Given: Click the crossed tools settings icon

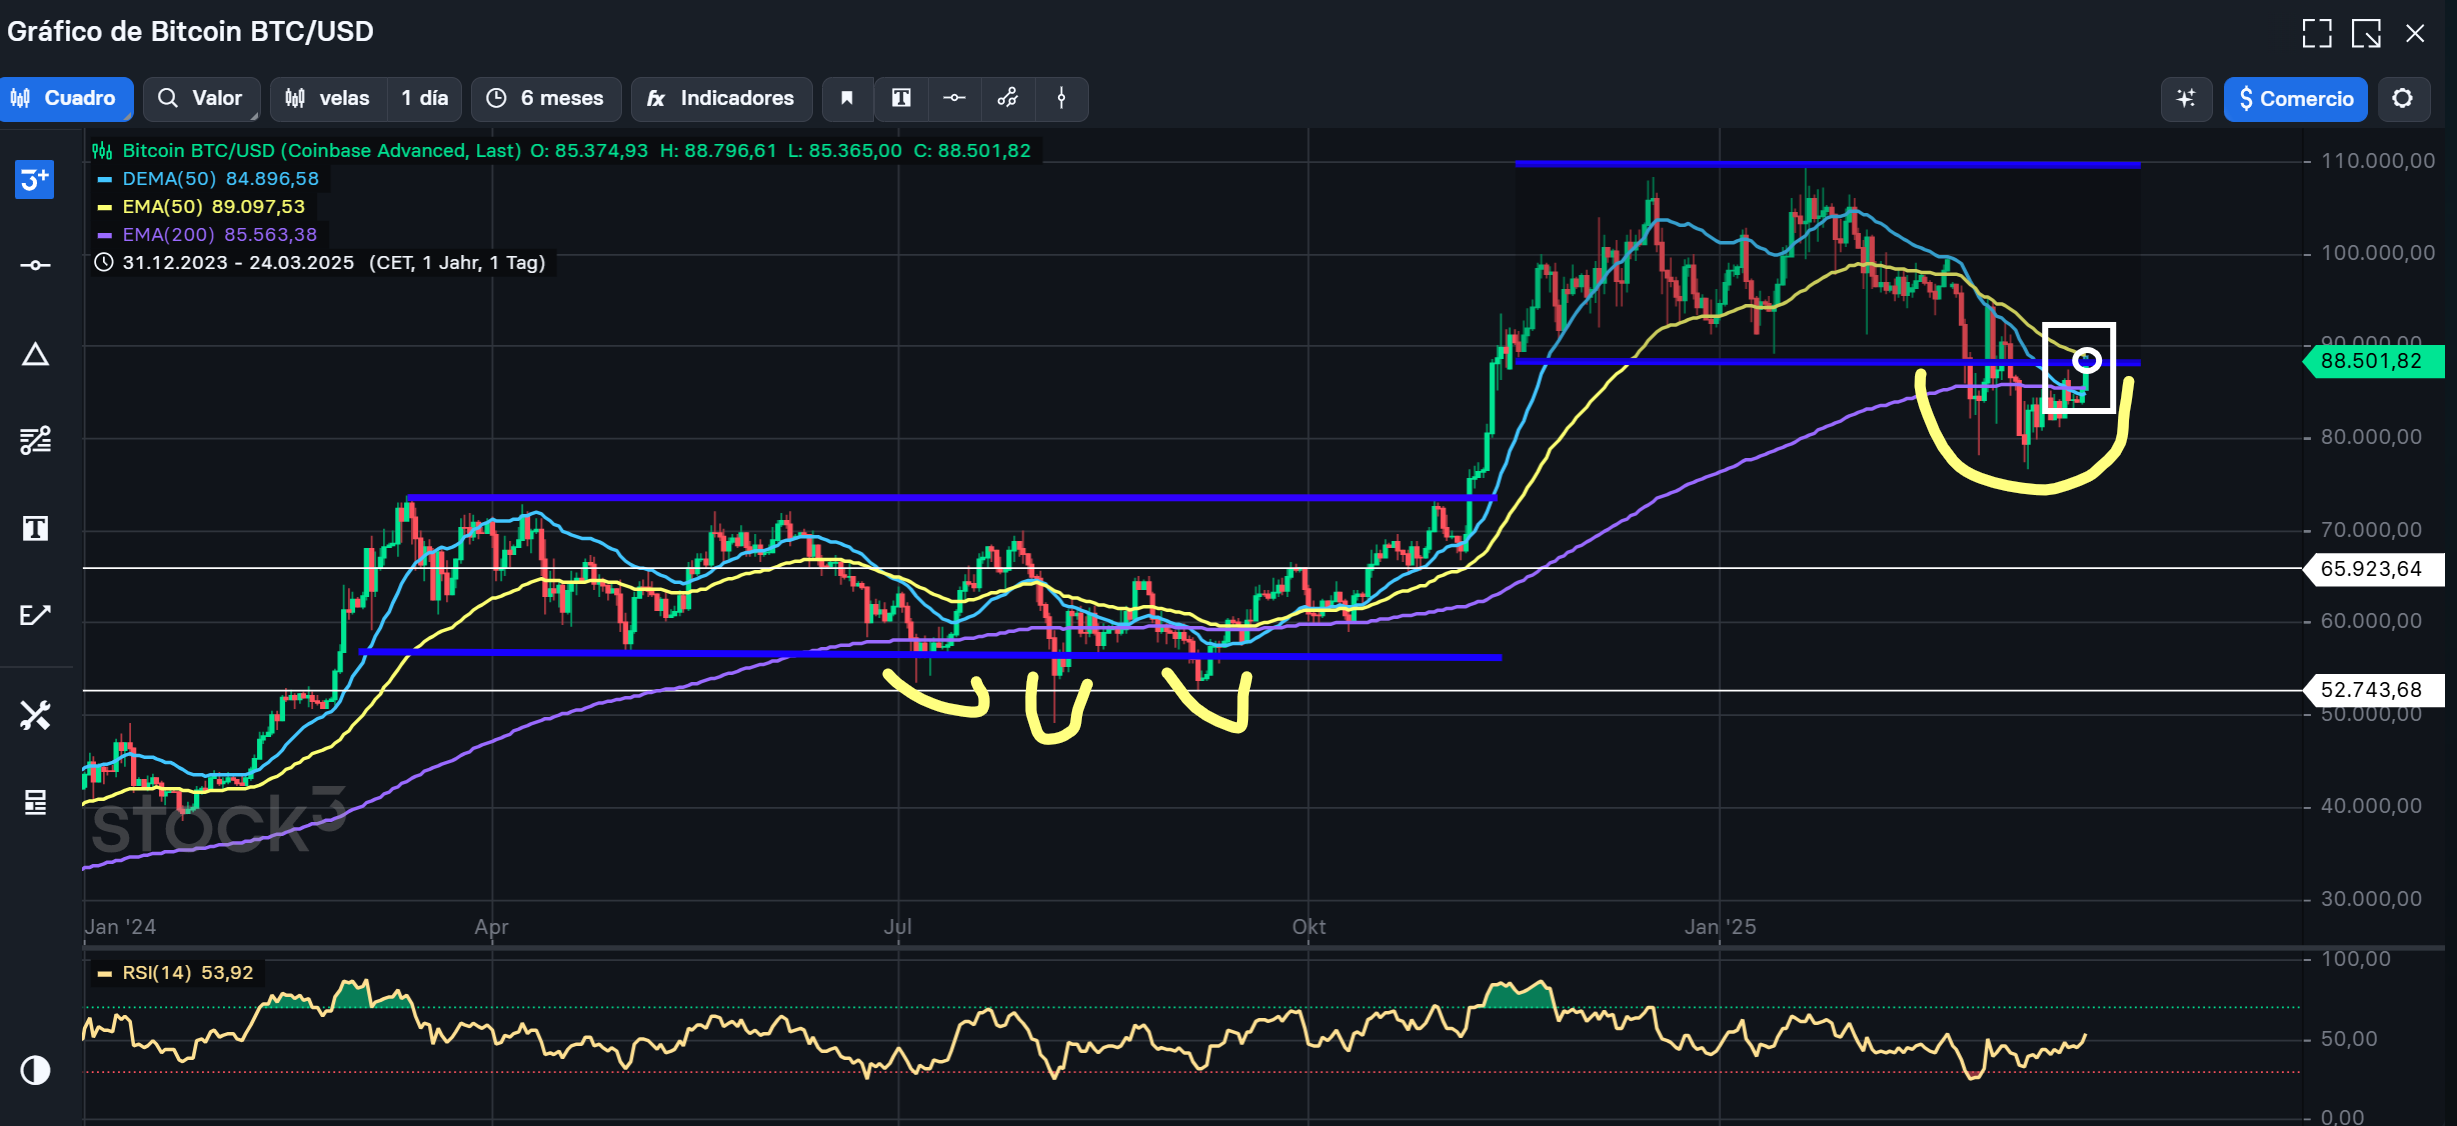Looking at the screenshot, I should [x=35, y=715].
